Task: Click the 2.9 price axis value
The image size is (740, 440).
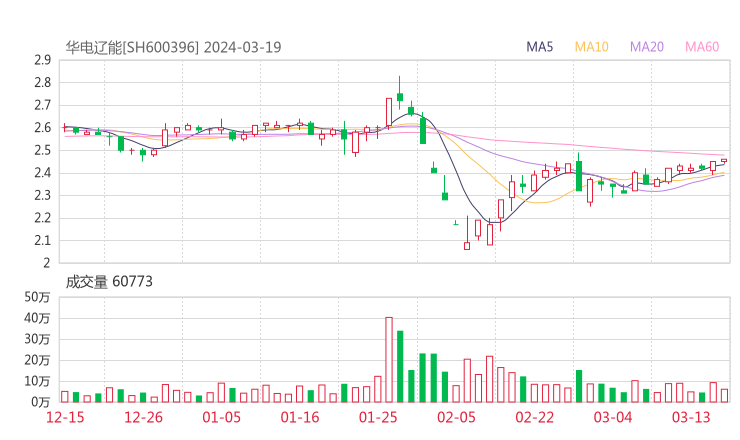Action: [x=42, y=60]
